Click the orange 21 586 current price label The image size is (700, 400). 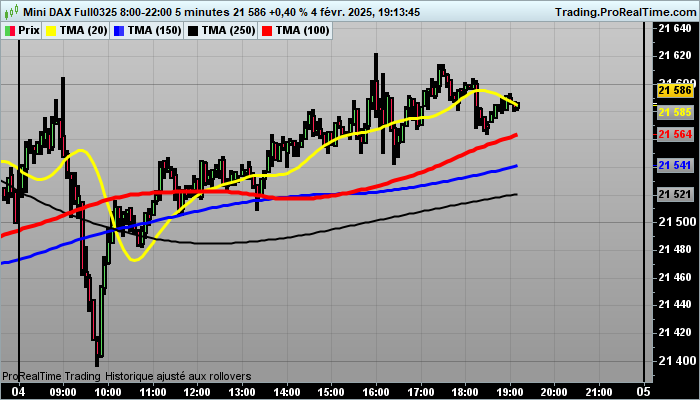675,91
